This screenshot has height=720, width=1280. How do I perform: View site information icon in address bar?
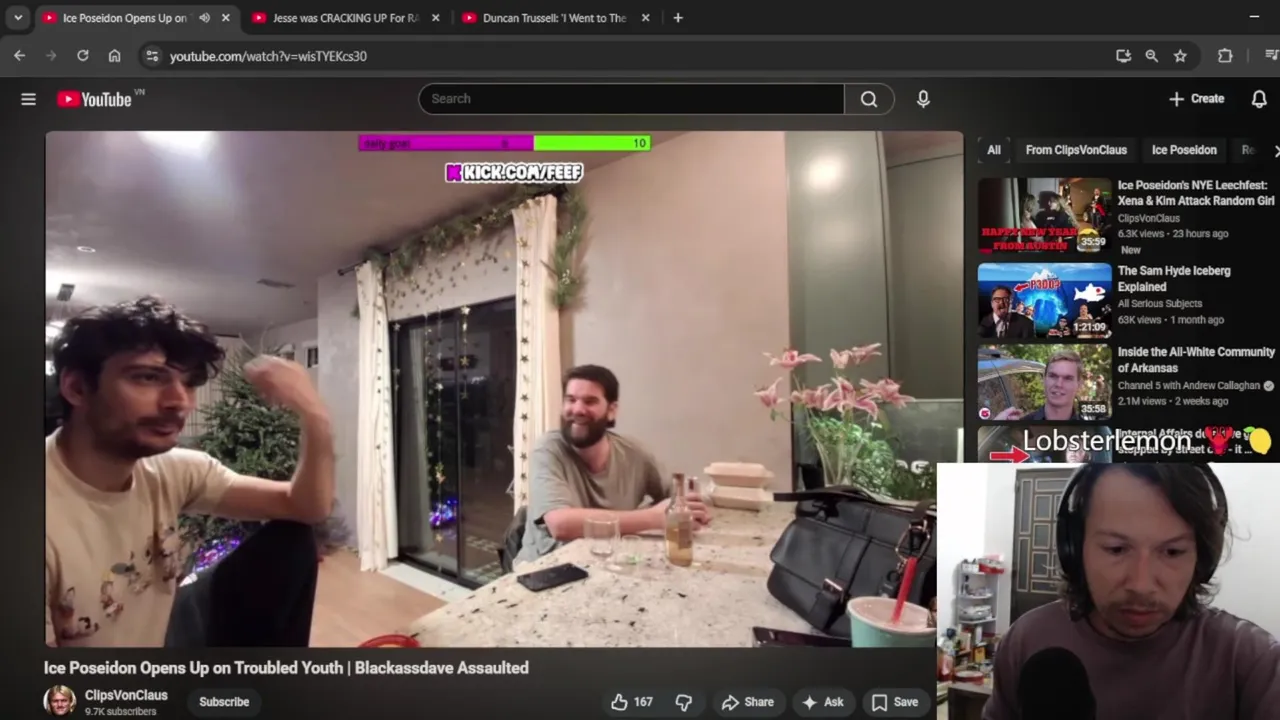[x=152, y=56]
